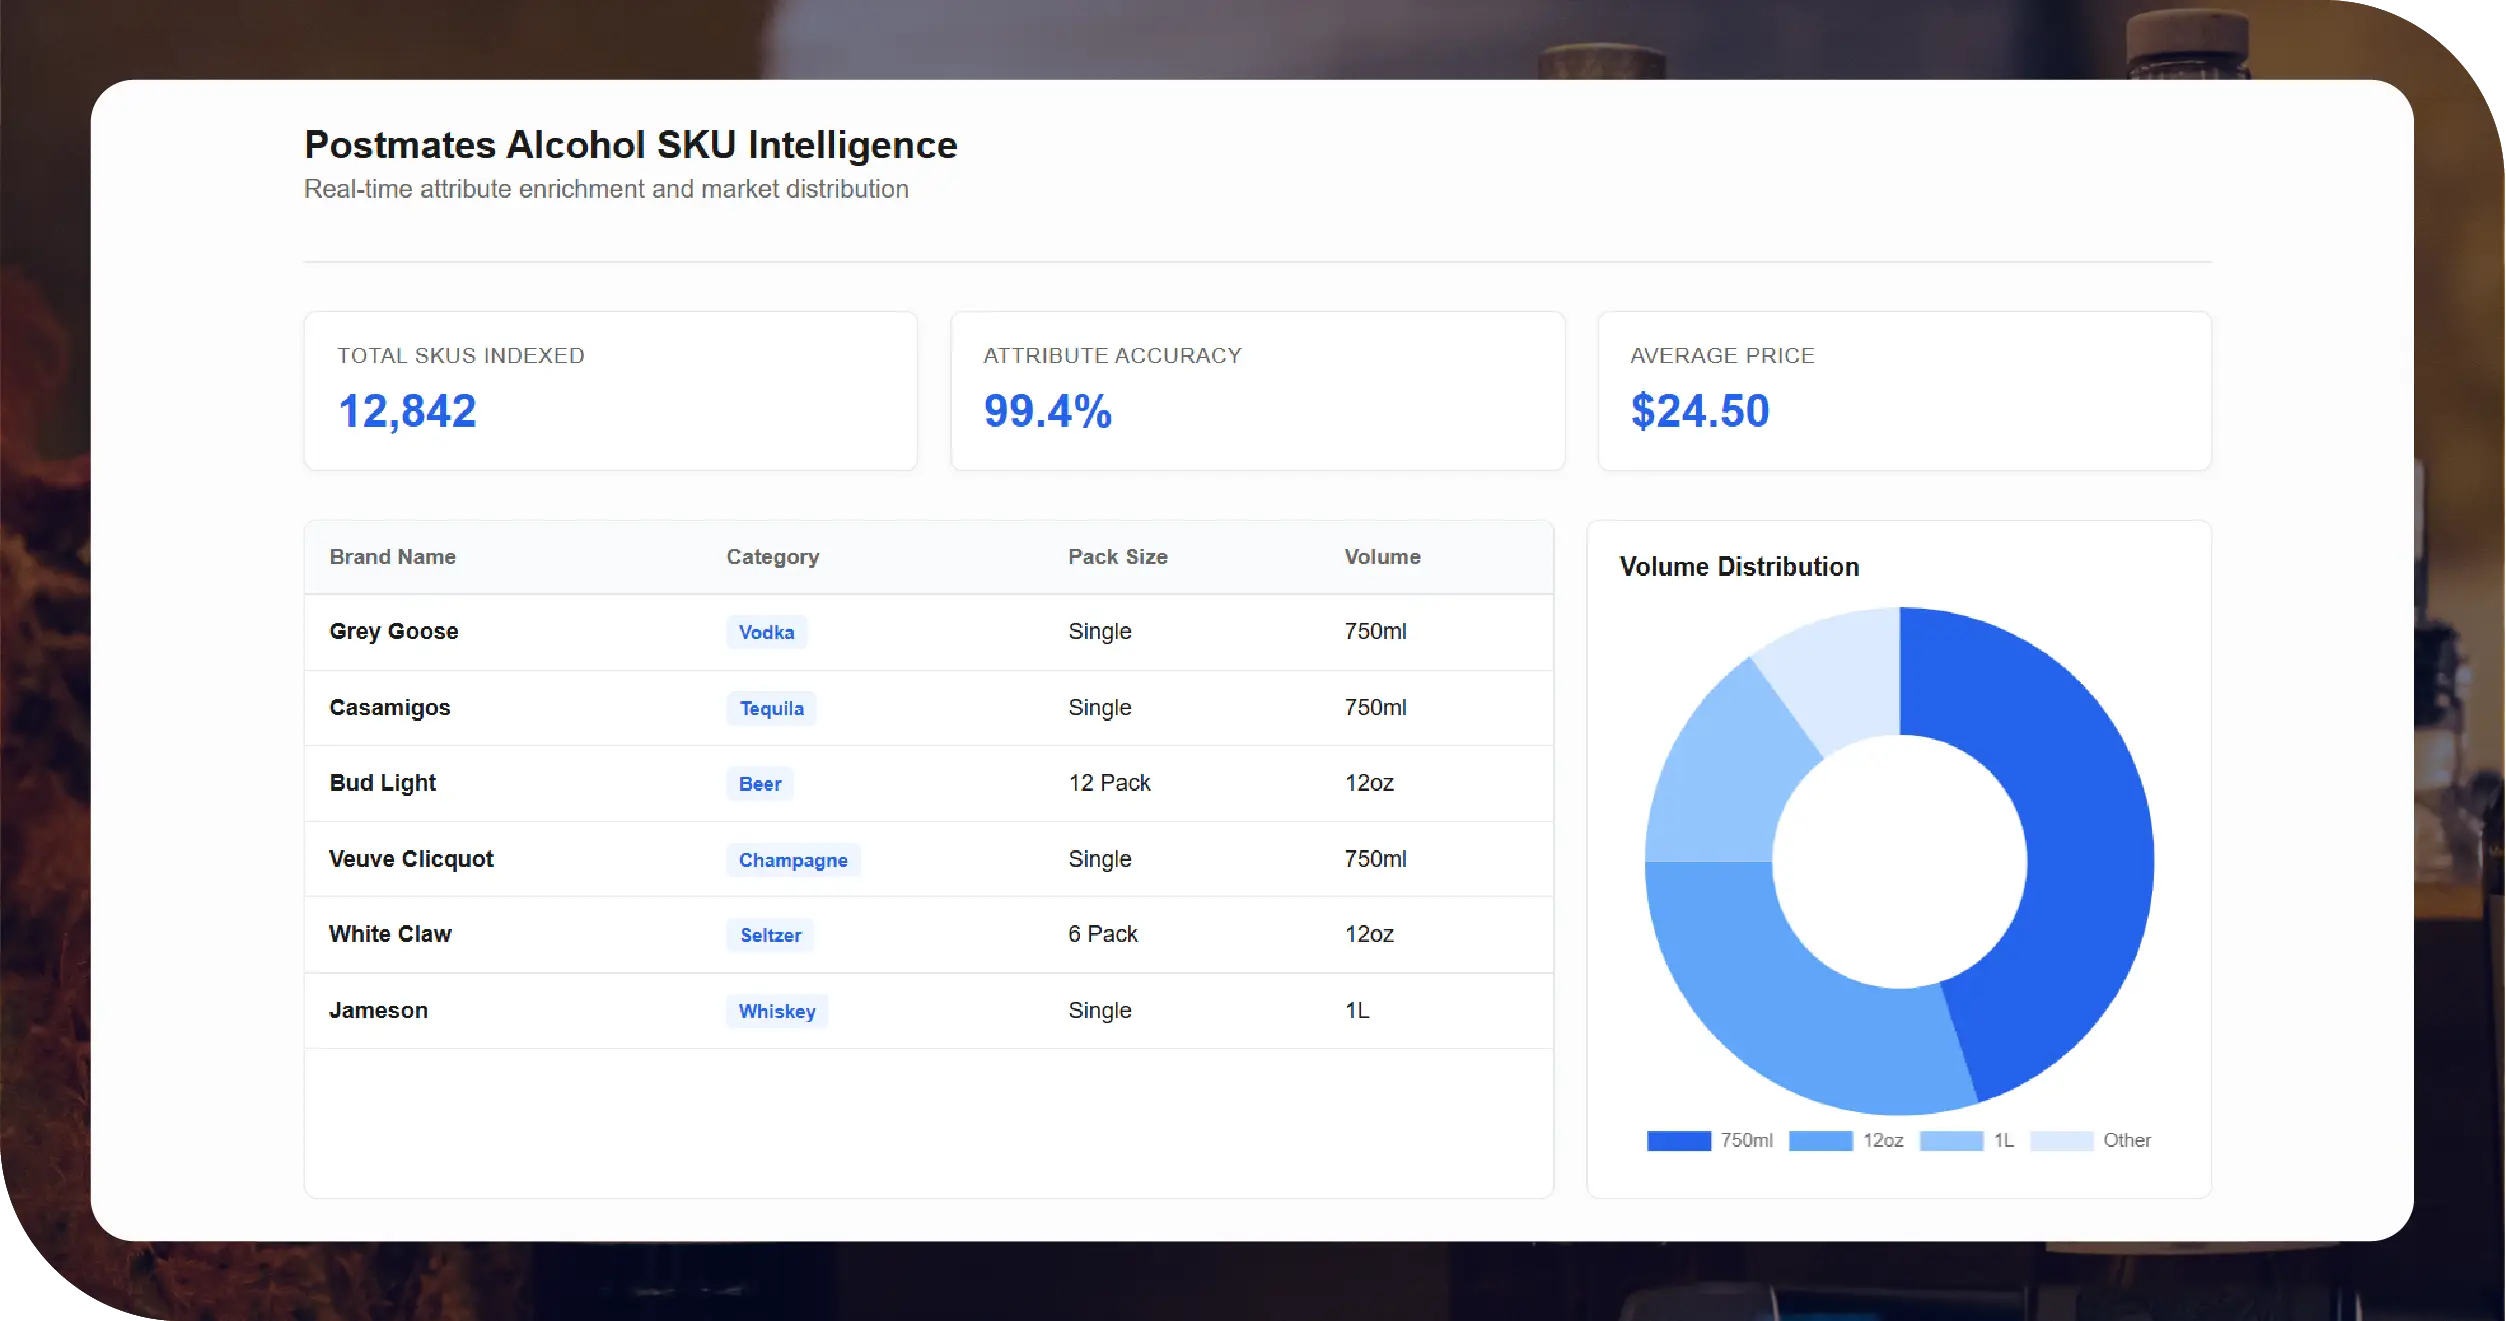The width and height of the screenshot is (2506, 1321).
Task: Click the Pack Size column header
Action: 1117,557
